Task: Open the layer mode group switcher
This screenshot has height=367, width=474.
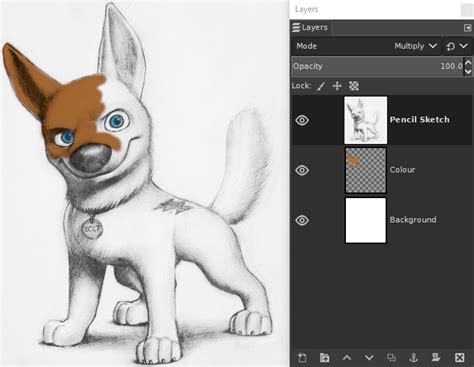Action: (457, 46)
